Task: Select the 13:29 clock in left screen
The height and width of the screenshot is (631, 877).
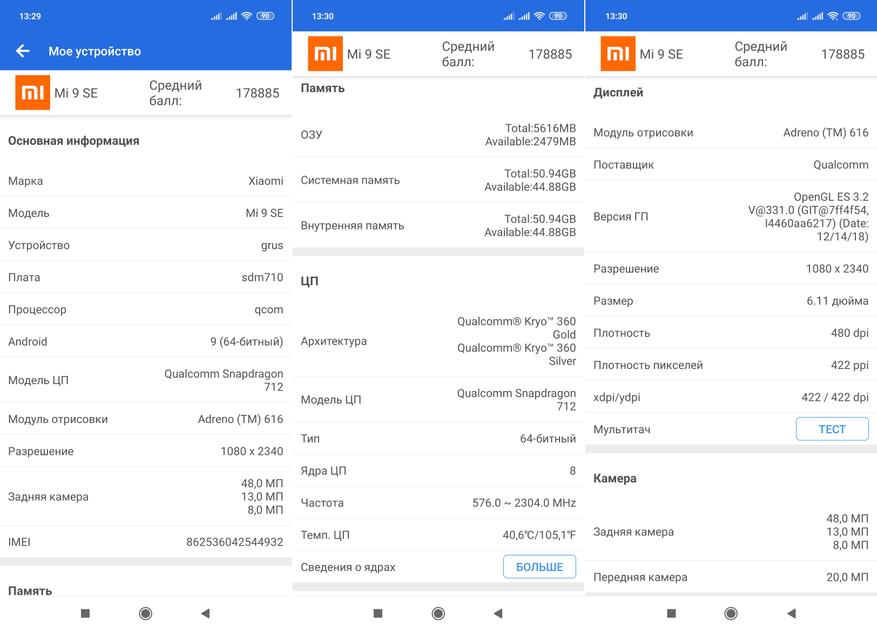Action: click(30, 16)
